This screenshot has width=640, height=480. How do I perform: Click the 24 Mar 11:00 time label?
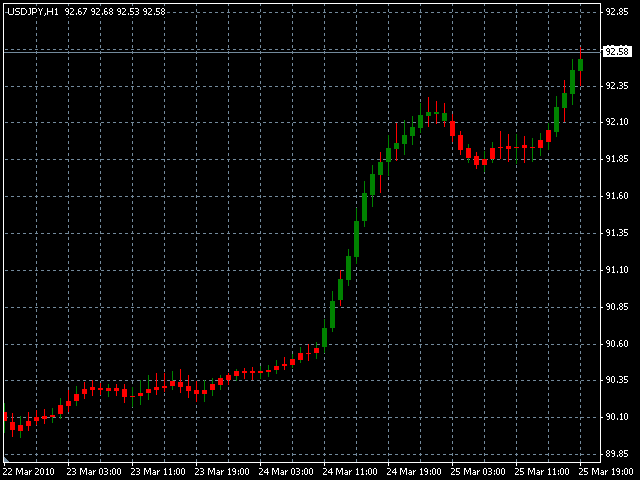pos(350,472)
